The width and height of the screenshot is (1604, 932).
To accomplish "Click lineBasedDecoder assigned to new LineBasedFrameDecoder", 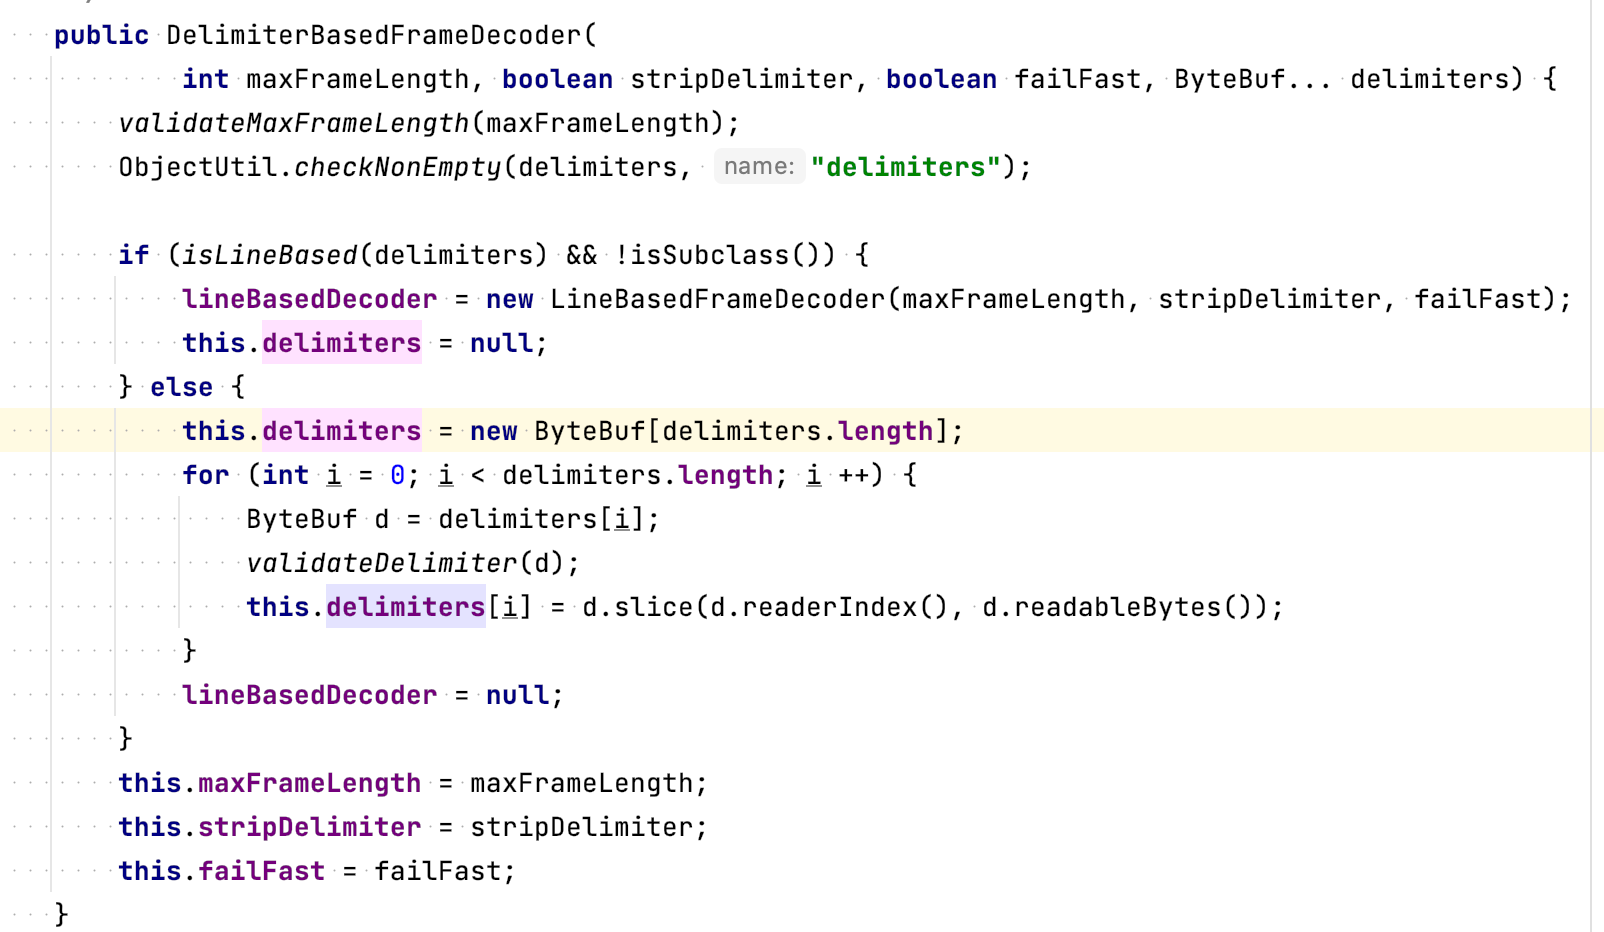I will pos(309,299).
